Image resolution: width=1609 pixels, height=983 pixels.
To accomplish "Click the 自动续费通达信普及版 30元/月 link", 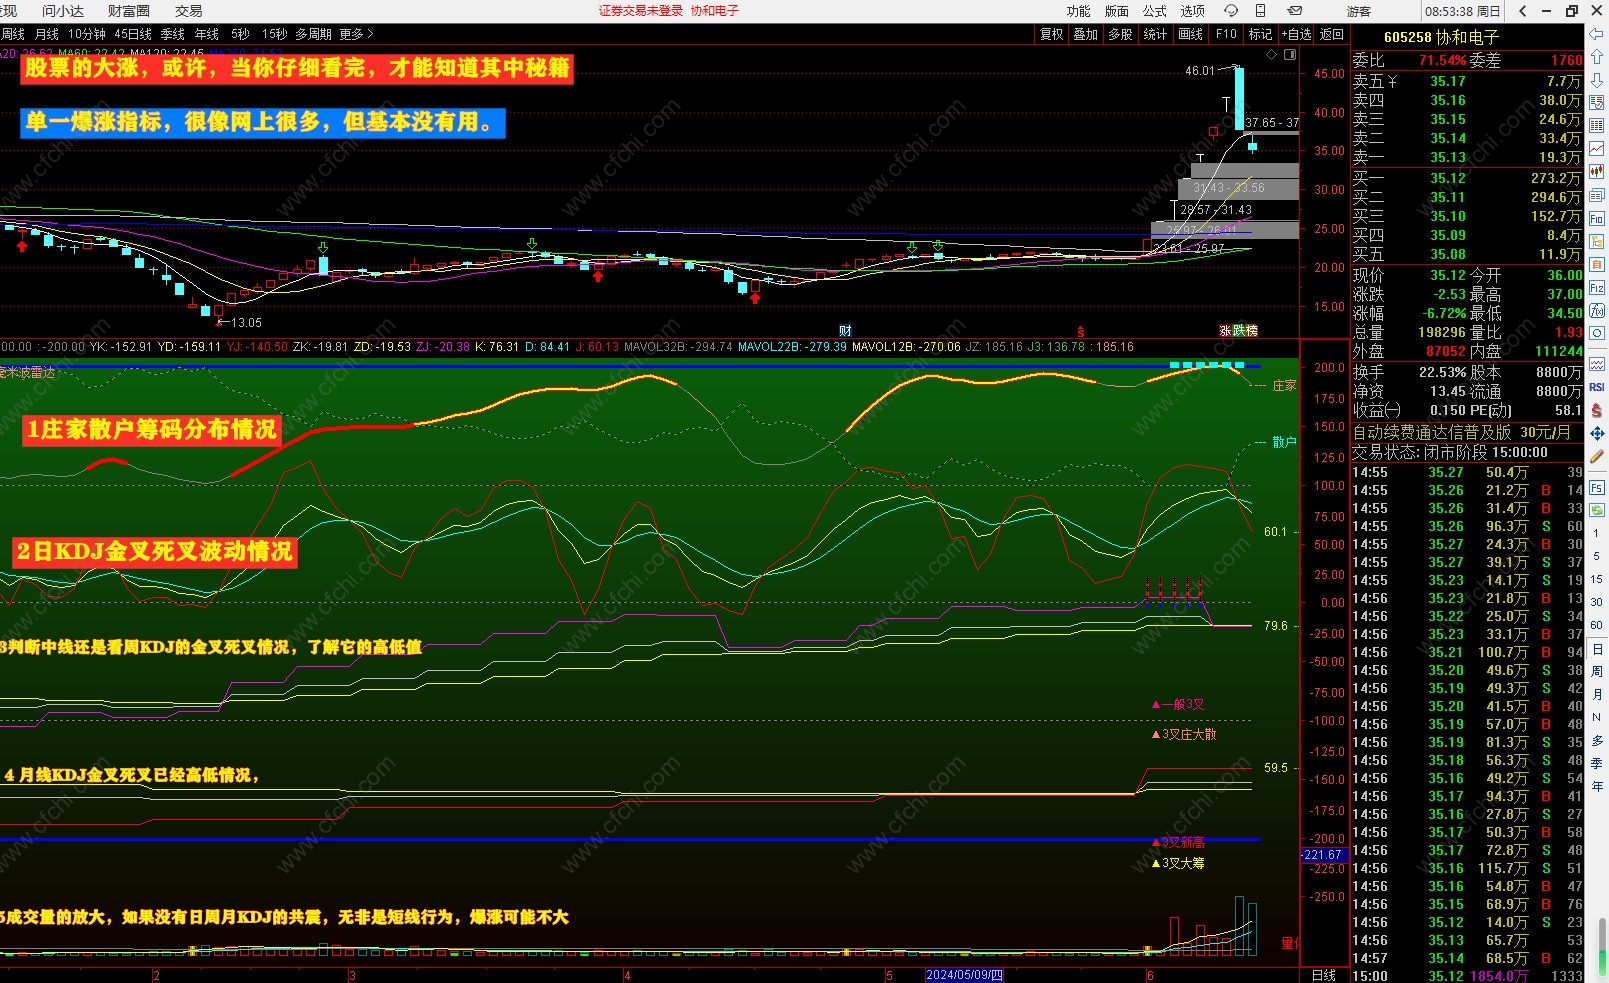I will (1462, 432).
